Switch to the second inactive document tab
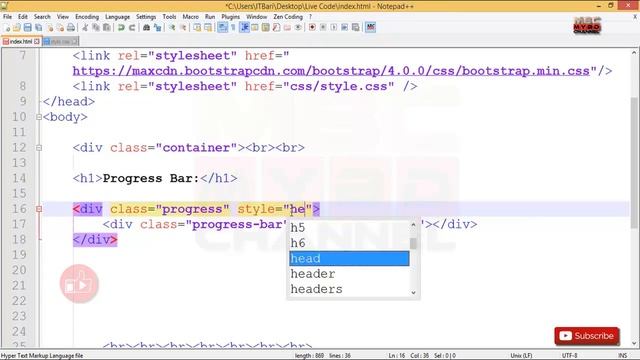This screenshot has width=640, height=360. point(60,42)
